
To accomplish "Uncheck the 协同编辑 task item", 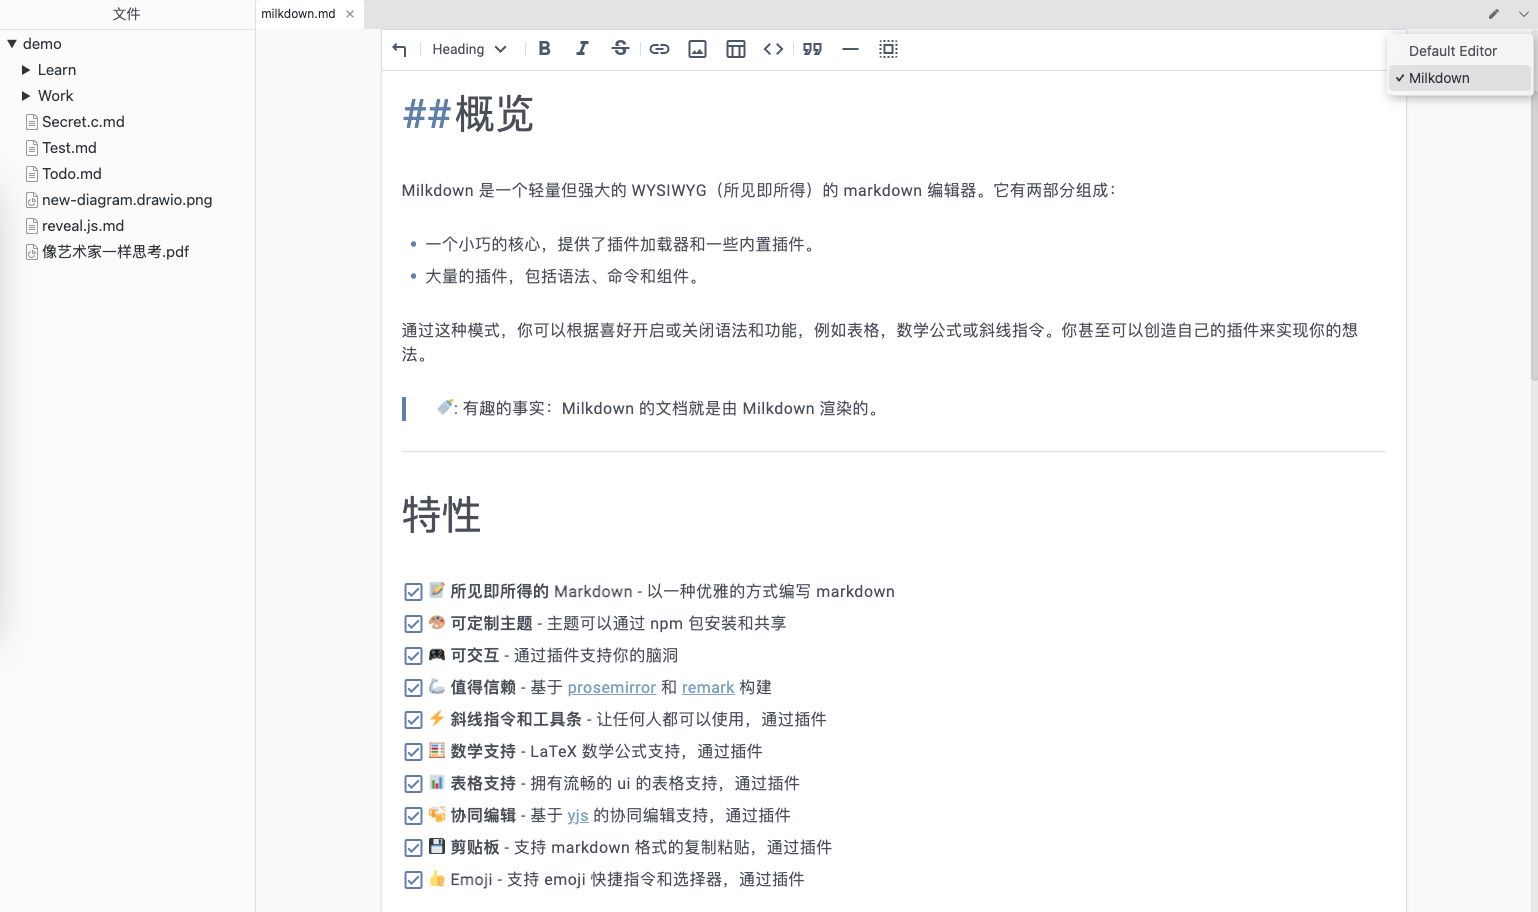I will [413, 816].
